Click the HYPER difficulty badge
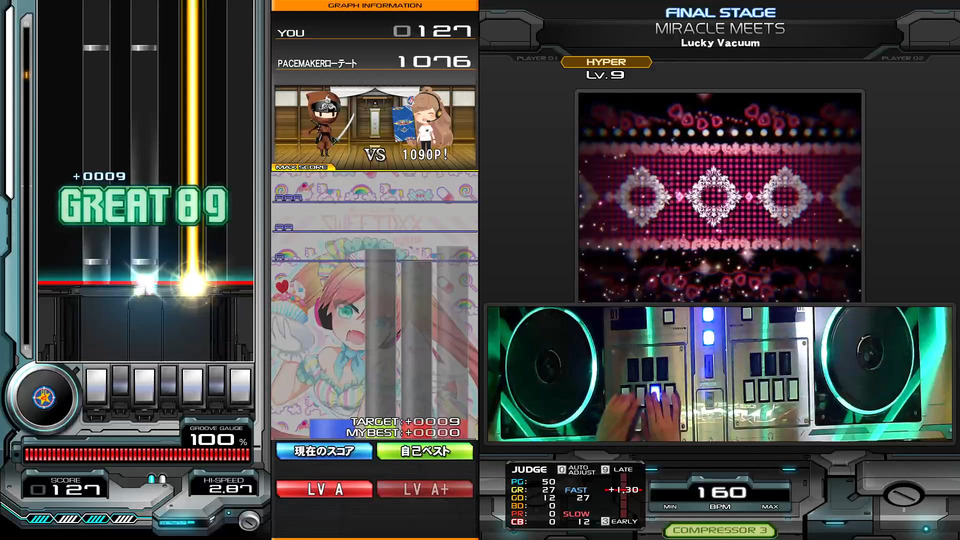The image size is (960, 540). (x=606, y=62)
